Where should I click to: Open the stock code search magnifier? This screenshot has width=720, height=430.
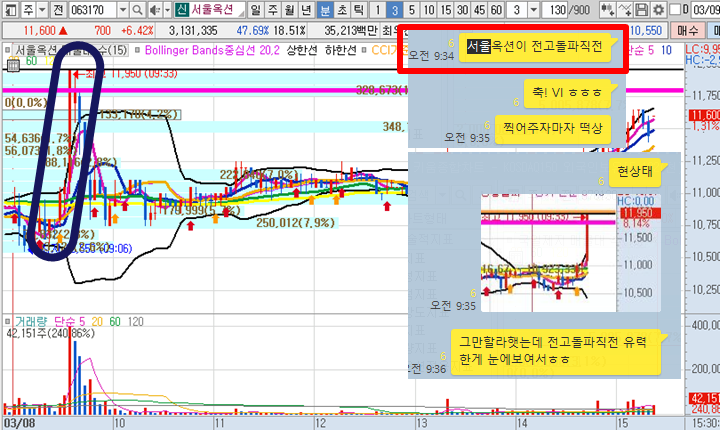[136, 9]
